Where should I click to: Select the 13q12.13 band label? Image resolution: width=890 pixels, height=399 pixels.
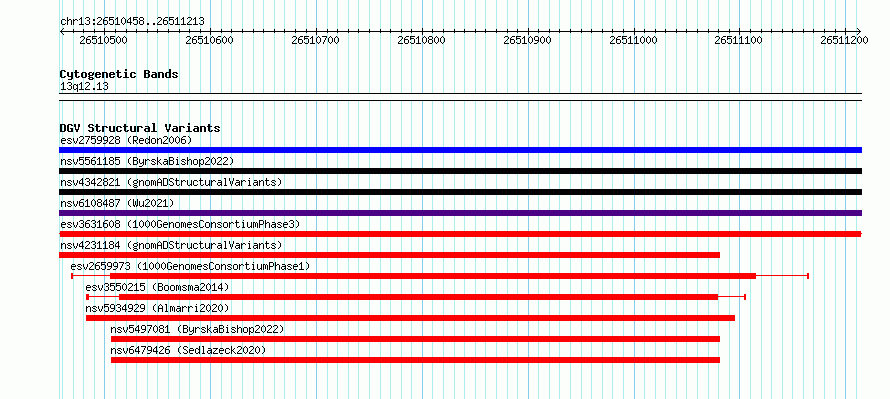click(84, 86)
